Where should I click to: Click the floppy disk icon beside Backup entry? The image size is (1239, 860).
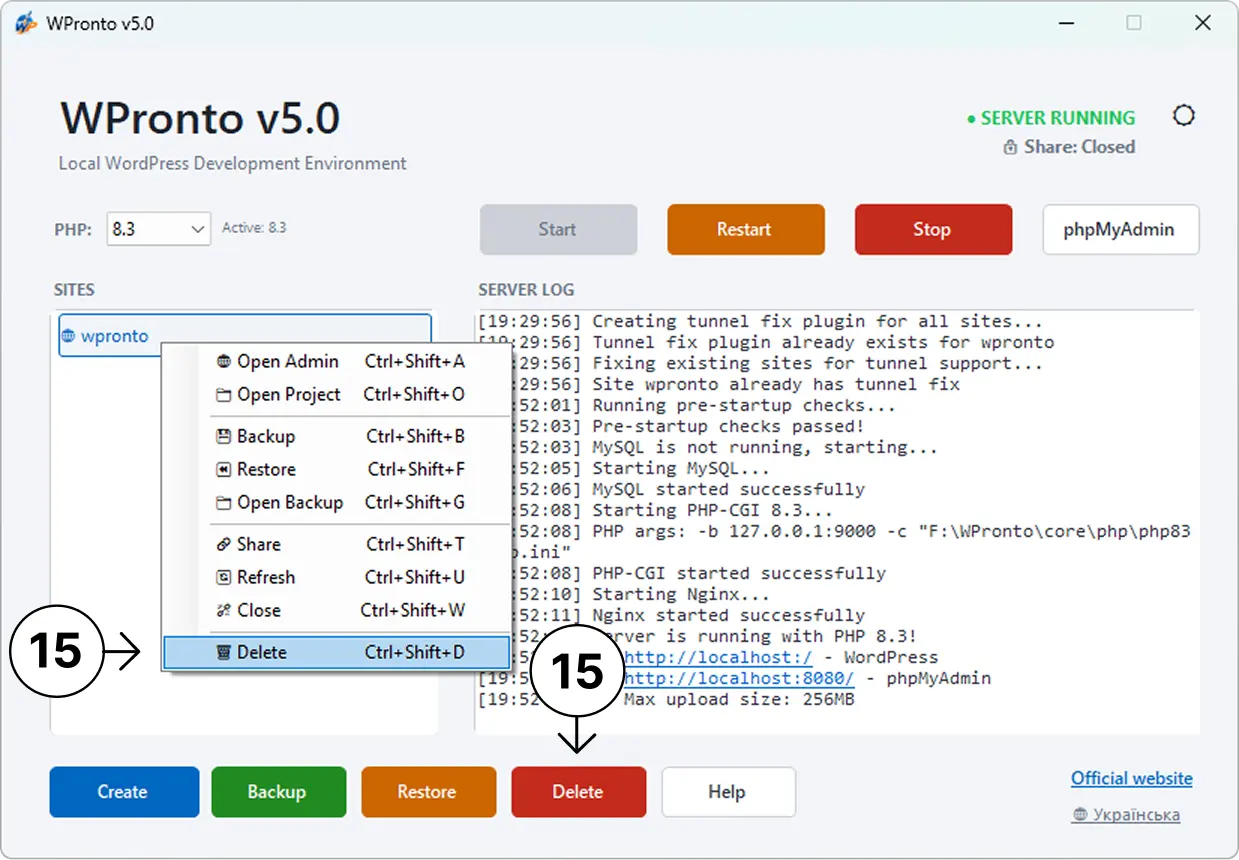coord(224,436)
